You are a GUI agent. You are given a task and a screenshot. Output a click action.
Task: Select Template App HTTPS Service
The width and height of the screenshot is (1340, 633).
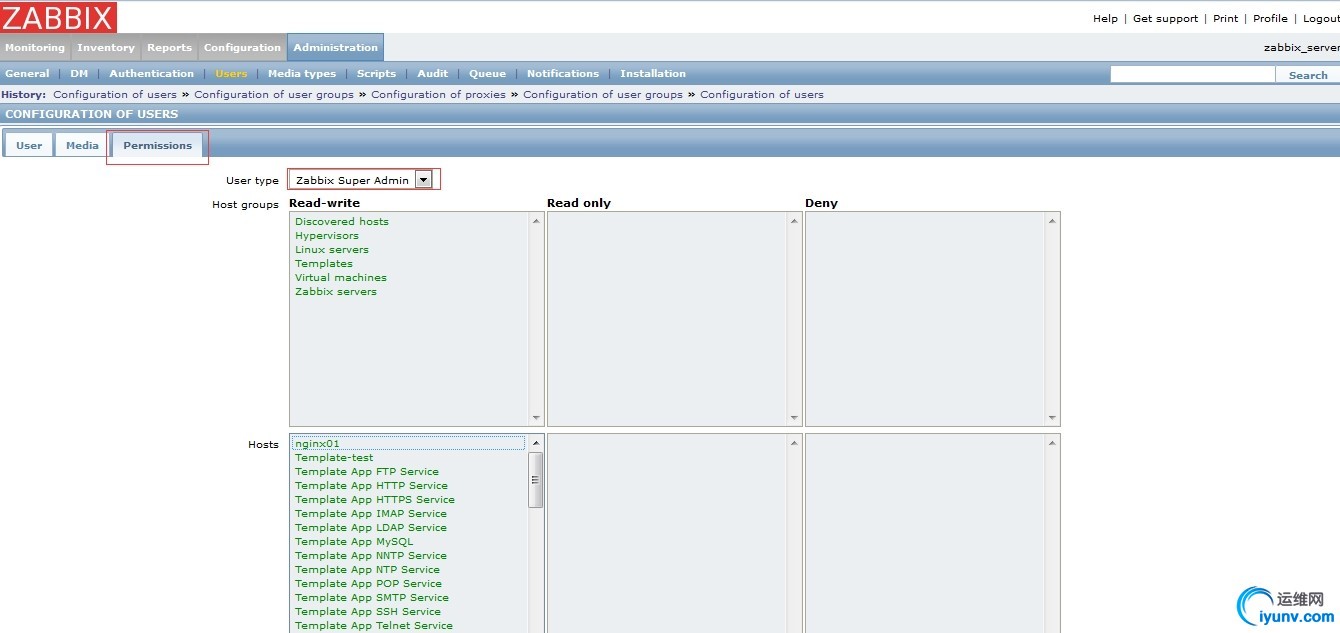(375, 500)
